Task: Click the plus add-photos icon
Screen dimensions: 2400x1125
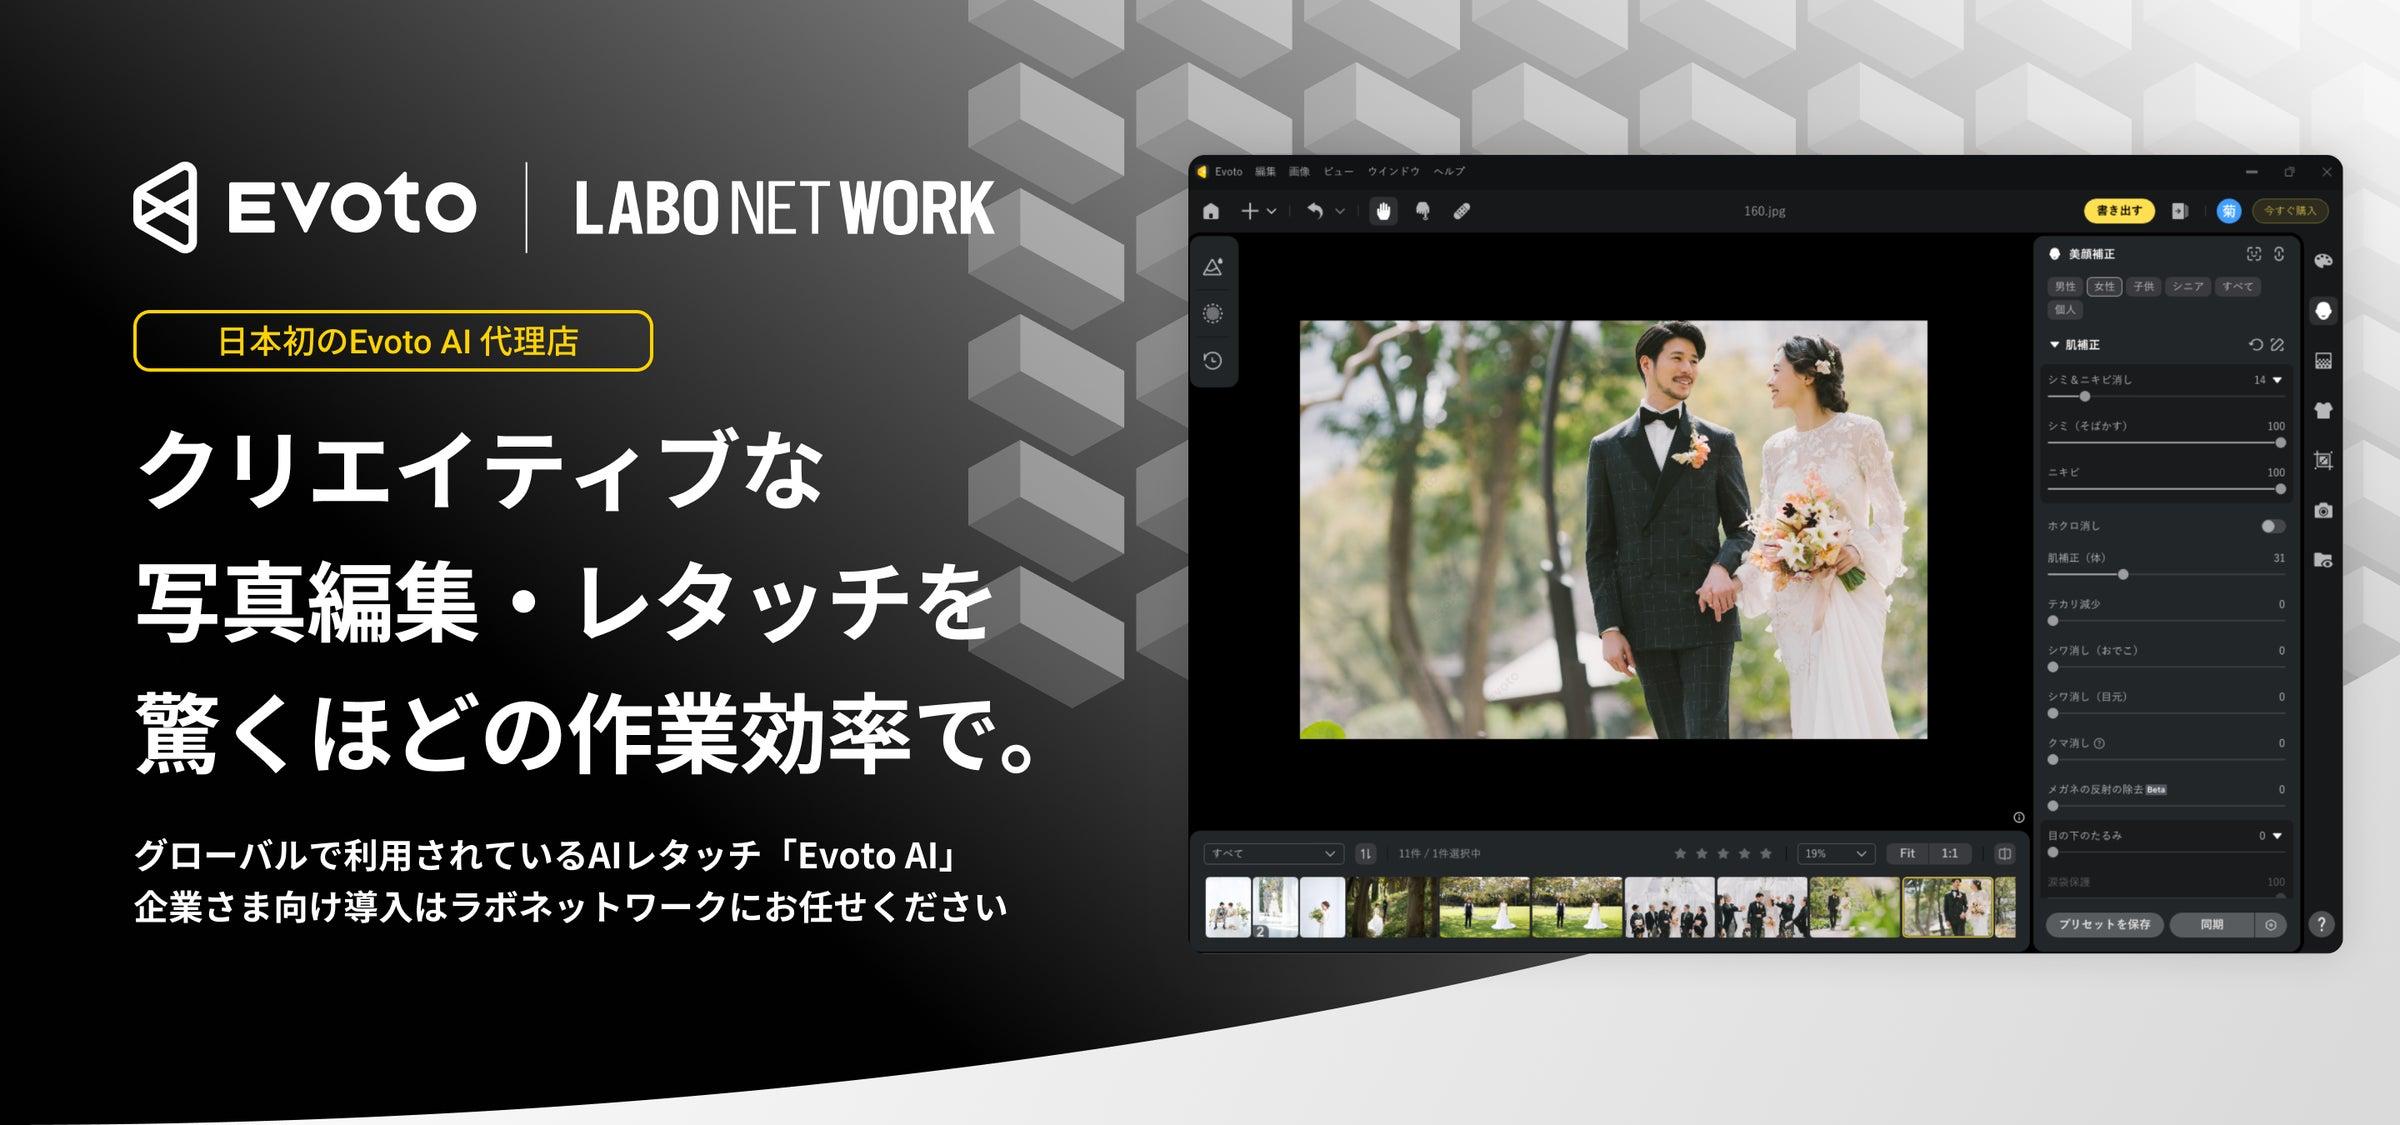Action: coord(1250,211)
